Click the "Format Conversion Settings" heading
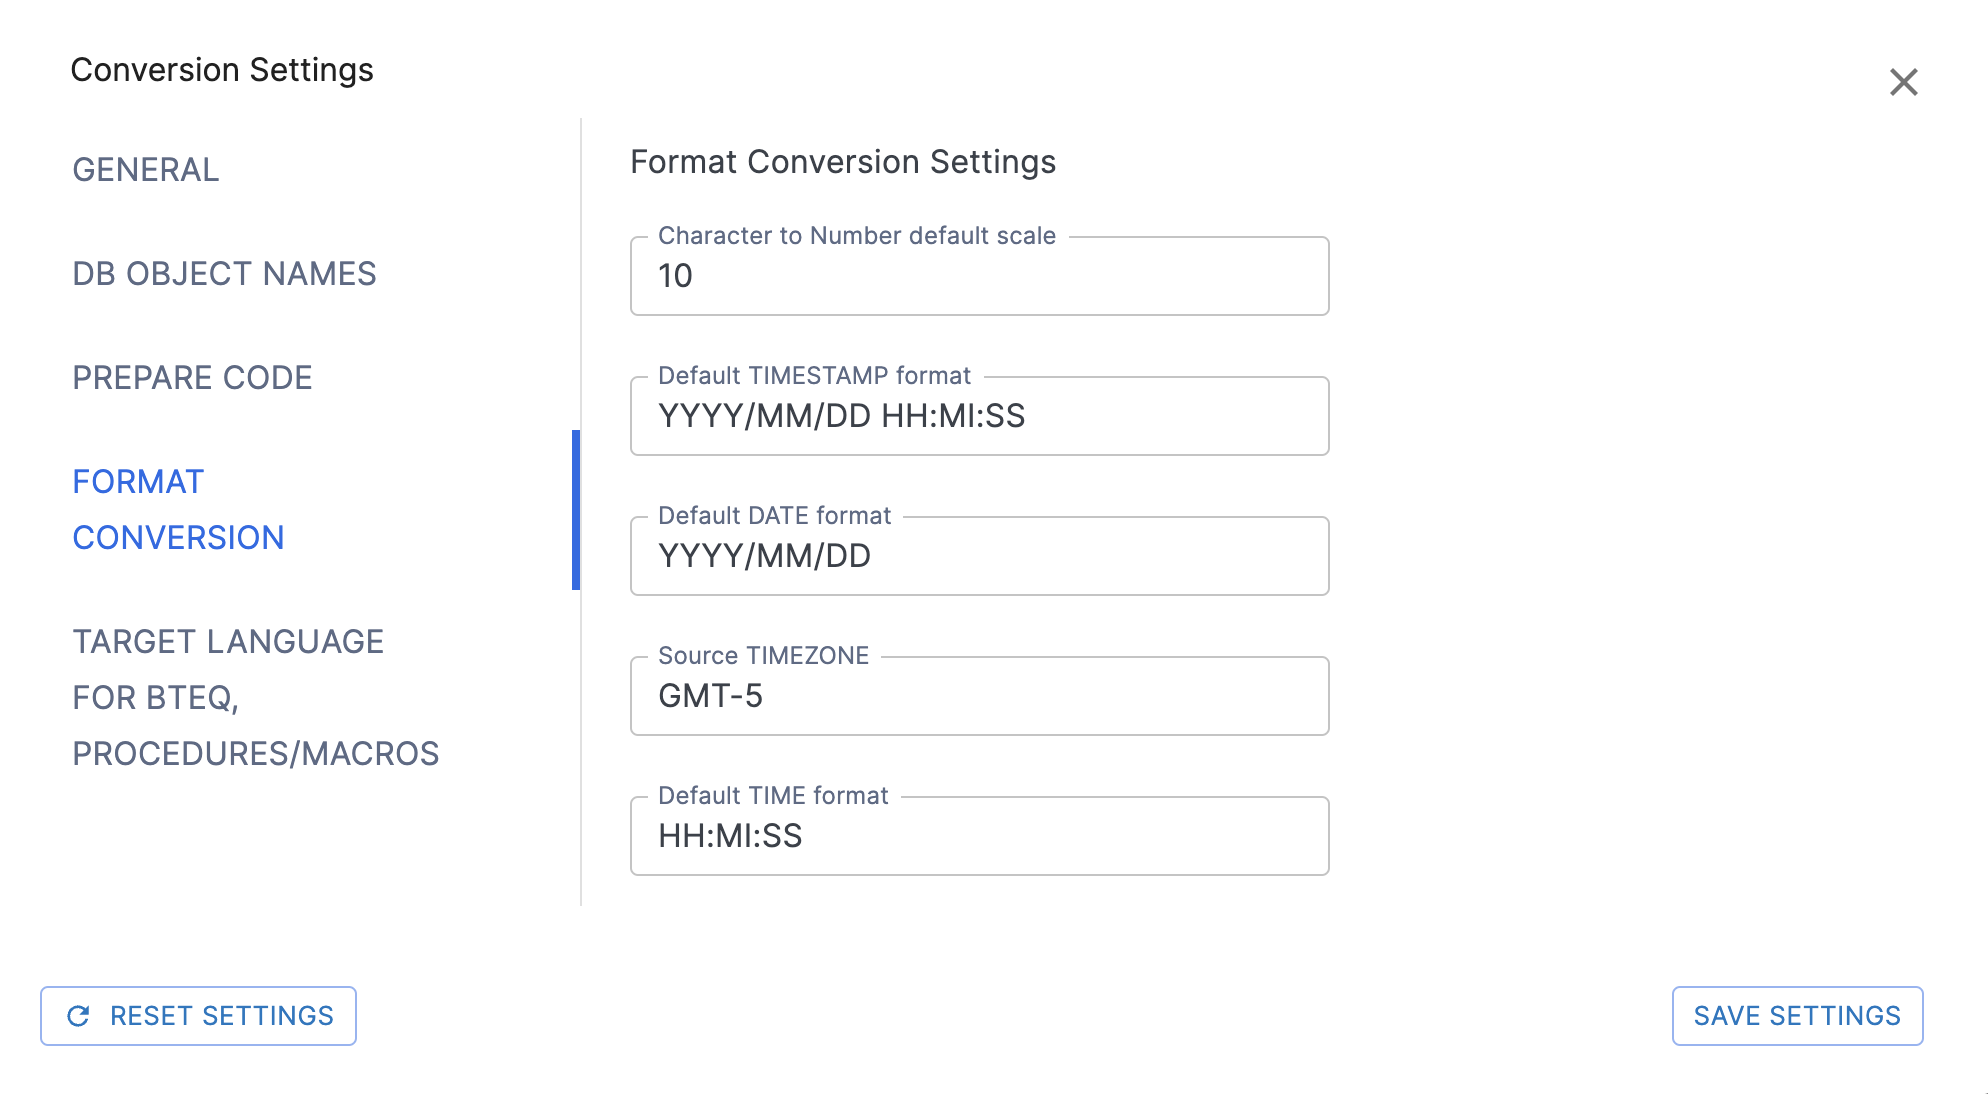Image resolution: width=1988 pixels, height=1094 pixels. (843, 162)
